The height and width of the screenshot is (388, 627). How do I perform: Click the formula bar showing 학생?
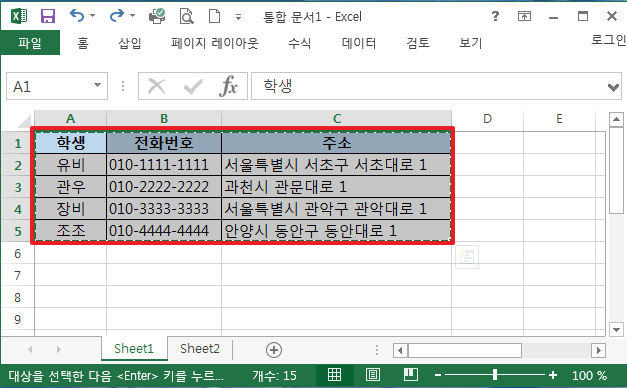pyautogui.click(x=428, y=86)
